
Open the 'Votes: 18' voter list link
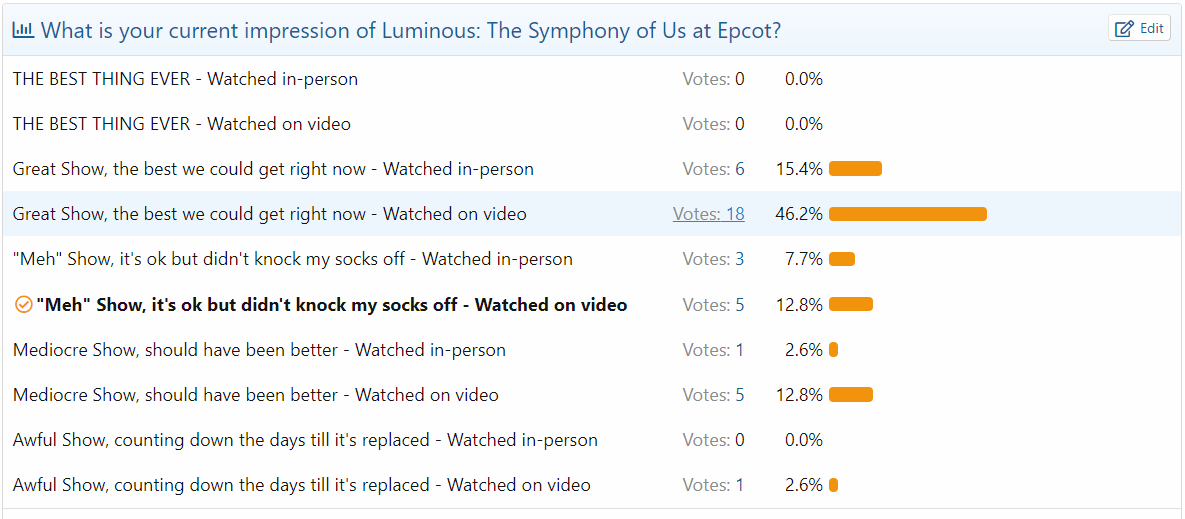[x=708, y=214]
